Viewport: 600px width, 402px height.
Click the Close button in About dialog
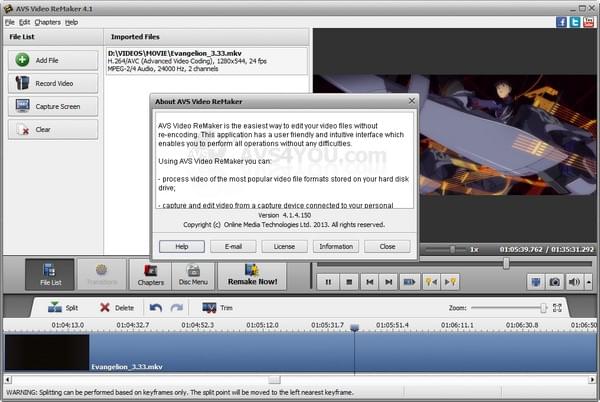pyautogui.click(x=387, y=246)
